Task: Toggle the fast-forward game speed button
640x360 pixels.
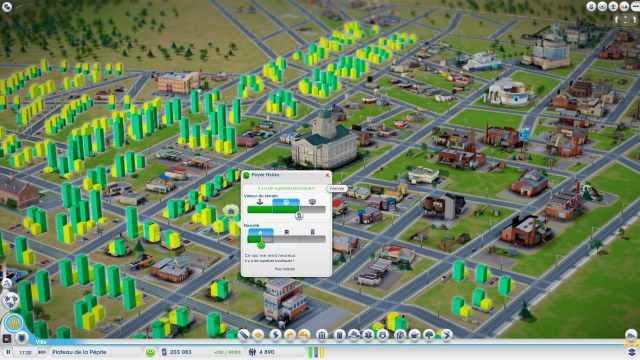Action: pyautogui.click(x=42, y=352)
